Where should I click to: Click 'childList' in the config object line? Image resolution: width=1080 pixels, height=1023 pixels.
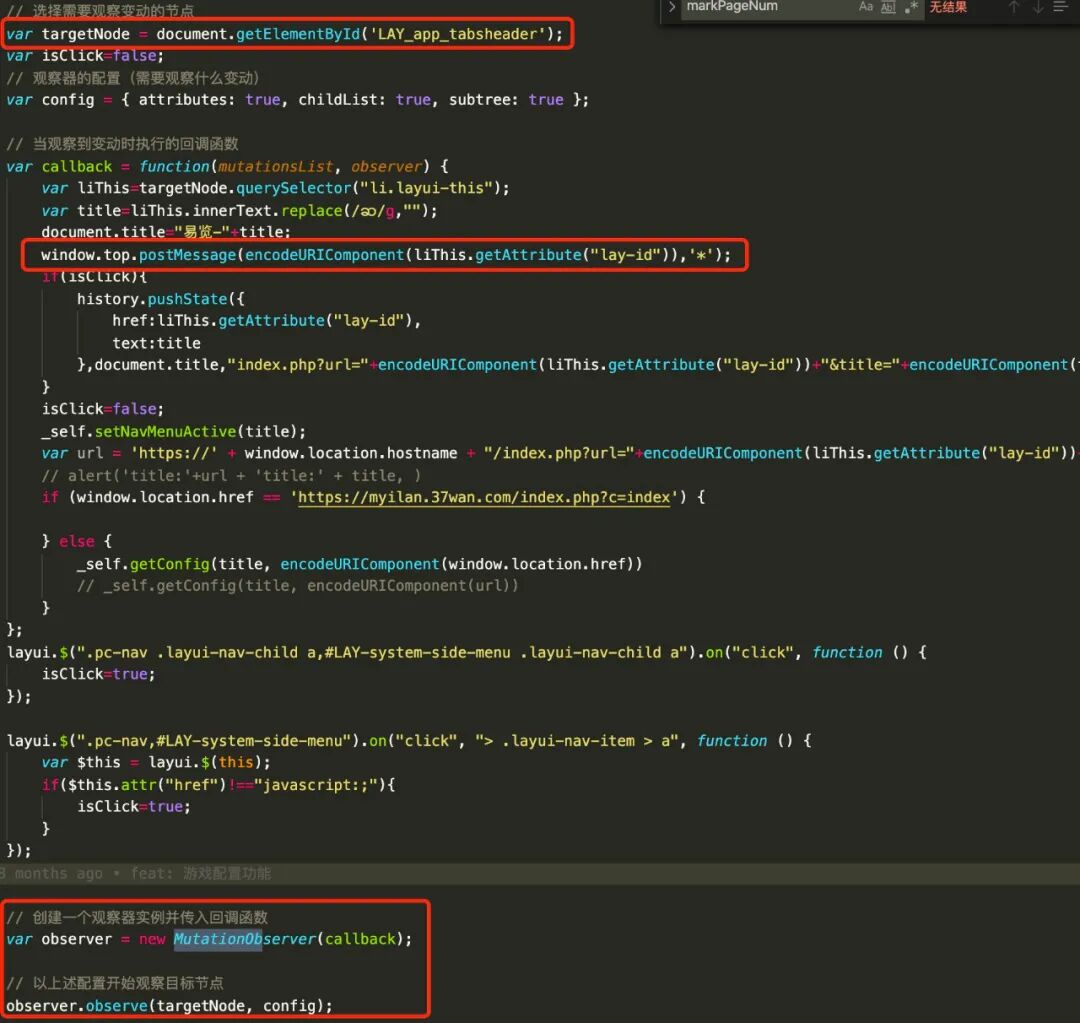[x=338, y=100]
